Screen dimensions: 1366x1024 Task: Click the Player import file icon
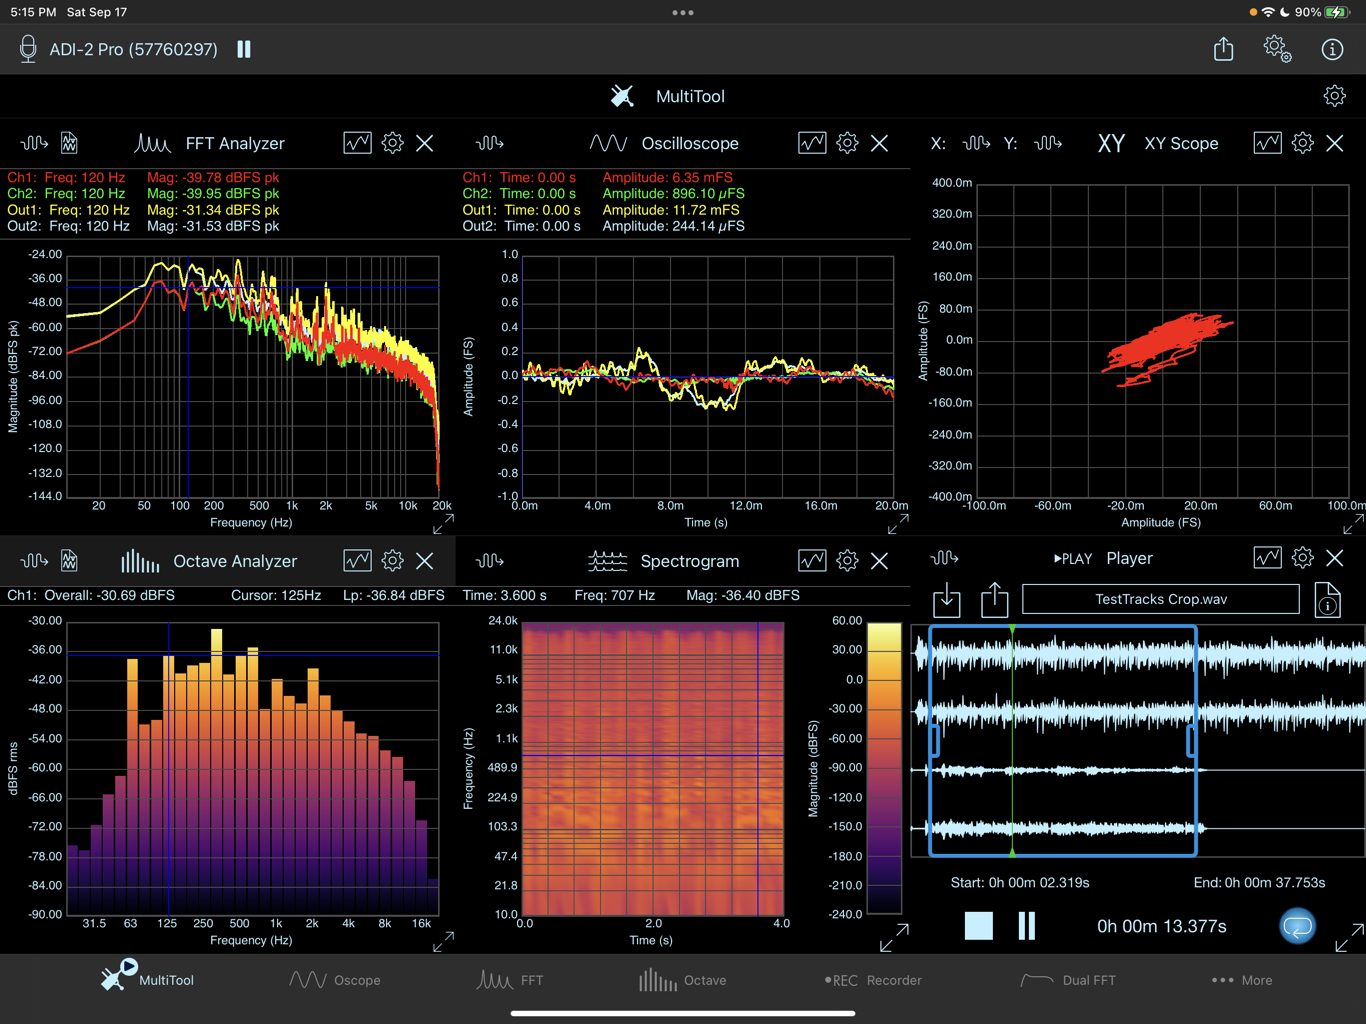(x=946, y=600)
